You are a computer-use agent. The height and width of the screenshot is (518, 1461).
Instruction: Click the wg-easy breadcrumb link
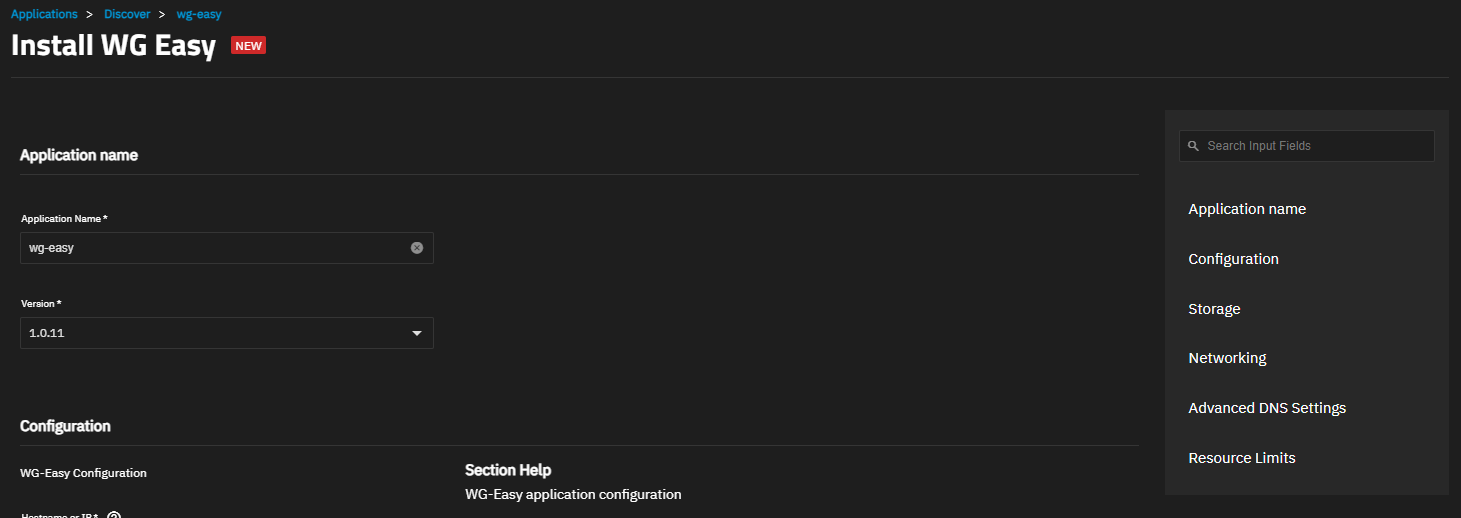pyautogui.click(x=199, y=14)
